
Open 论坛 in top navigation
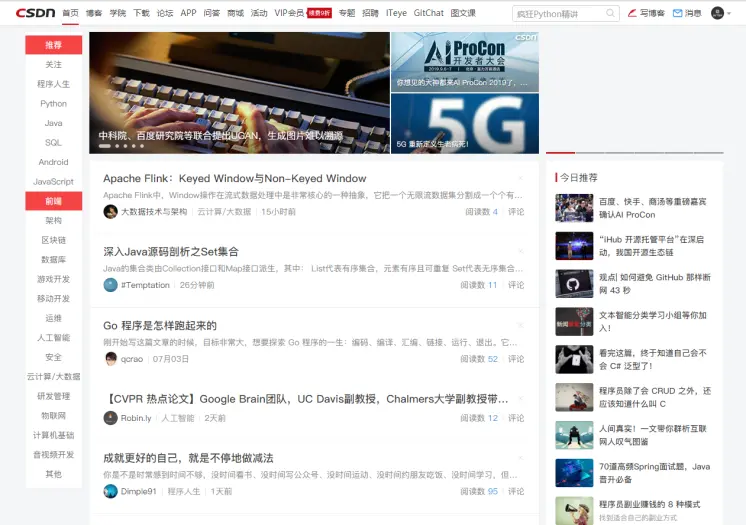click(165, 13)
